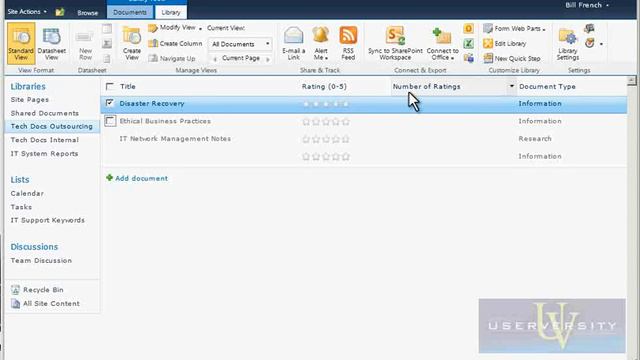Open the Library ribbon tab
This screenshot has width=640, height=360.
[x=171, y=12]
